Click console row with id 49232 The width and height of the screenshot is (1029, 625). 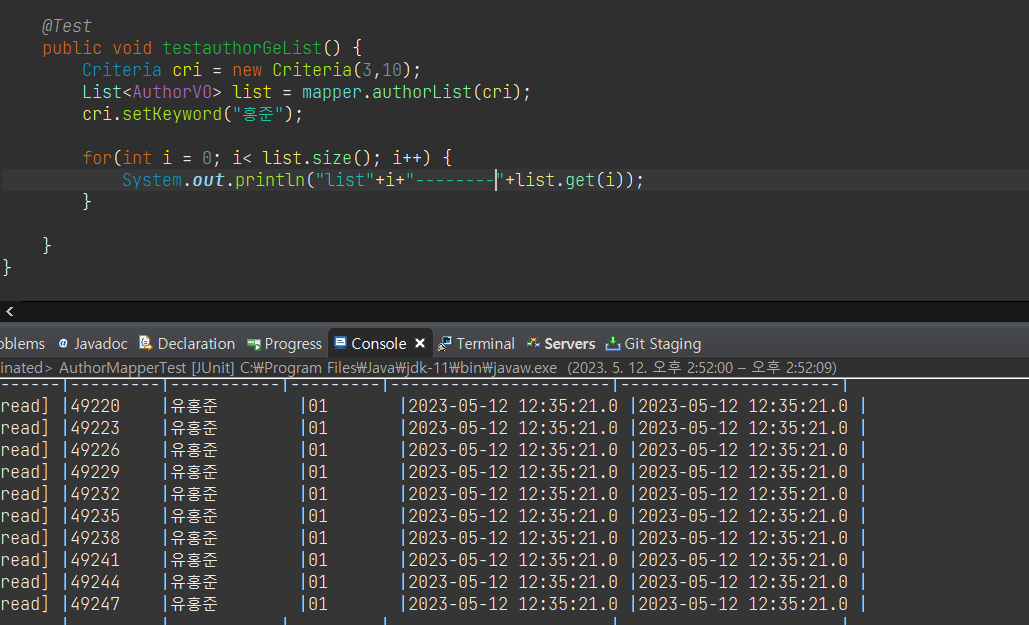432,494
